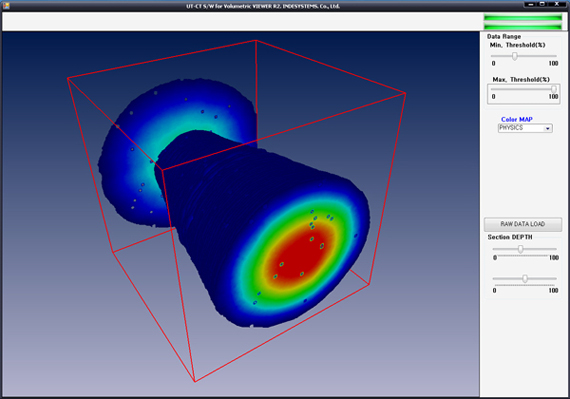This screenshot has width=570, height=399.
Task: Click the Min. Threshold slider track right end
Action: (555, 56)
